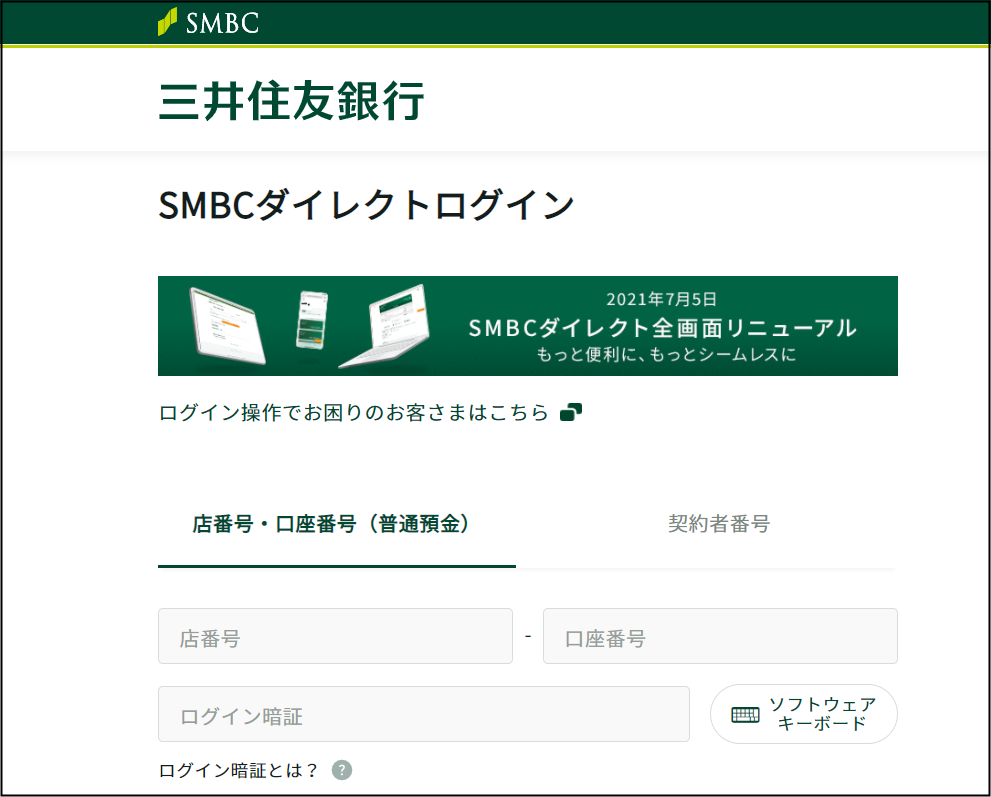Open the ソフトウェアキーボード button
Viewport: 991px width, 797px height.
pos(804,714)
